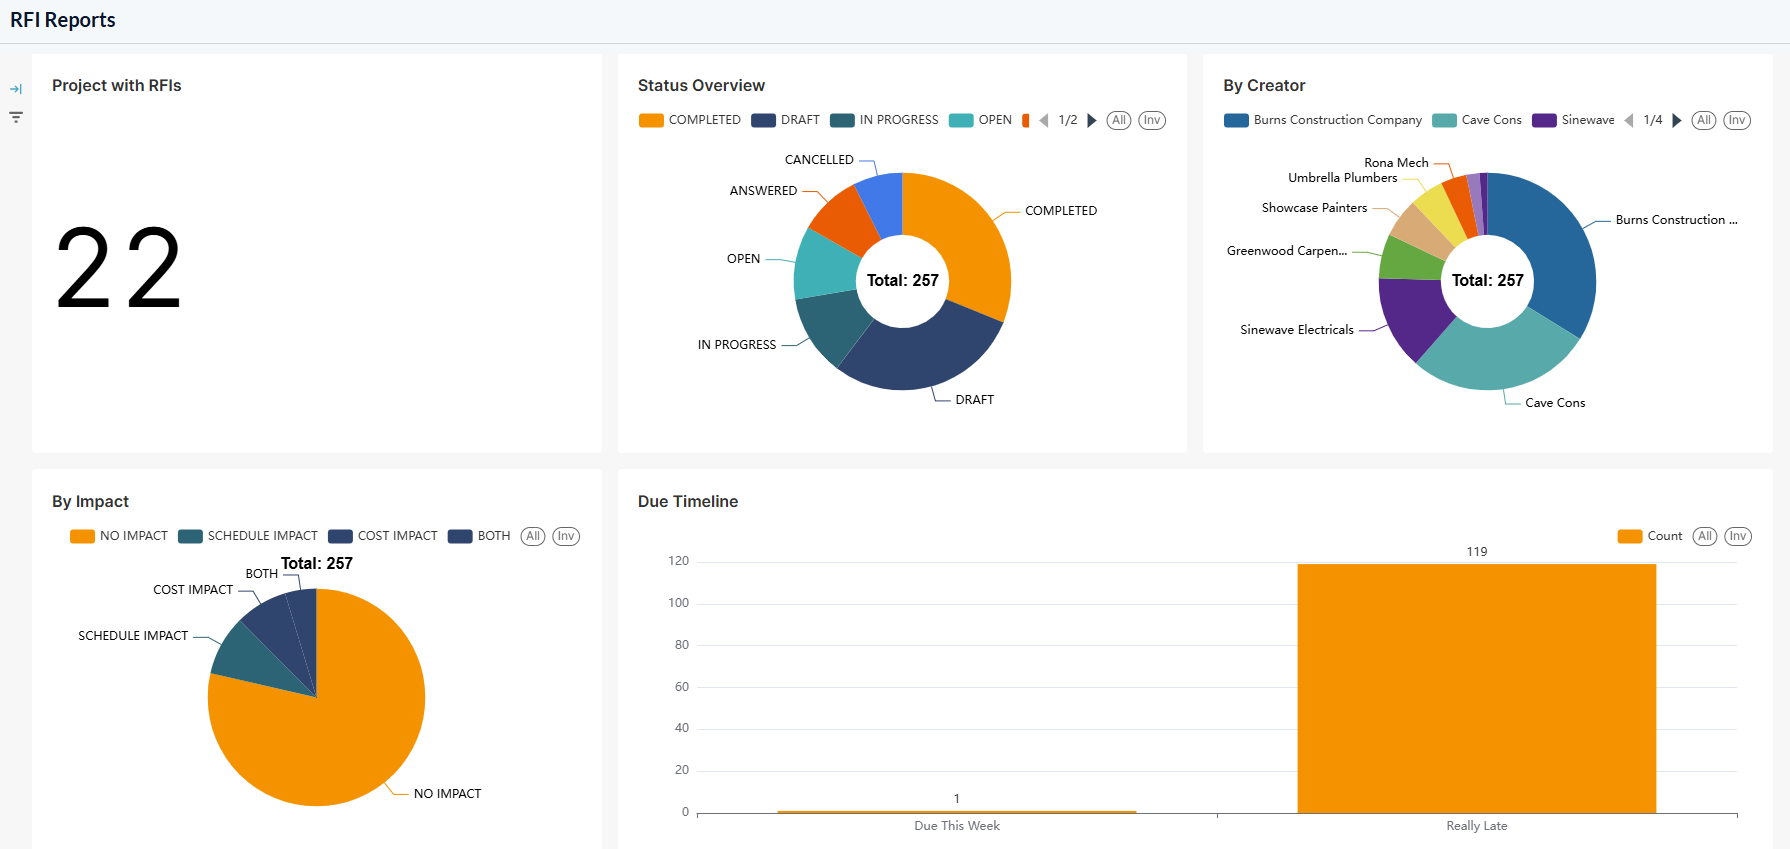The image size is (1790, 849).
Task: Invert By Impact legend selection
Action: click(x=566, y=536)
